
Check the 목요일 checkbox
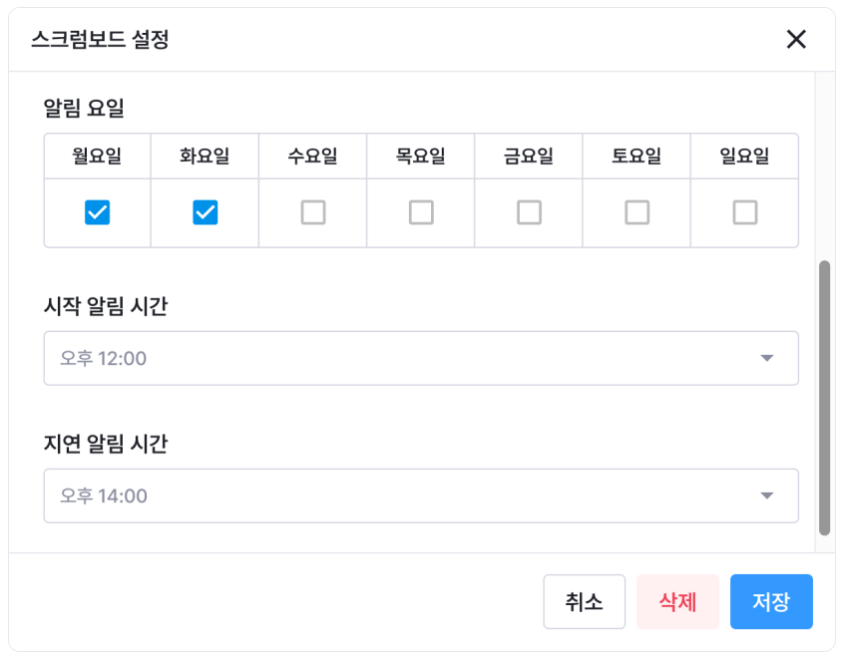(x=421, y=212)
